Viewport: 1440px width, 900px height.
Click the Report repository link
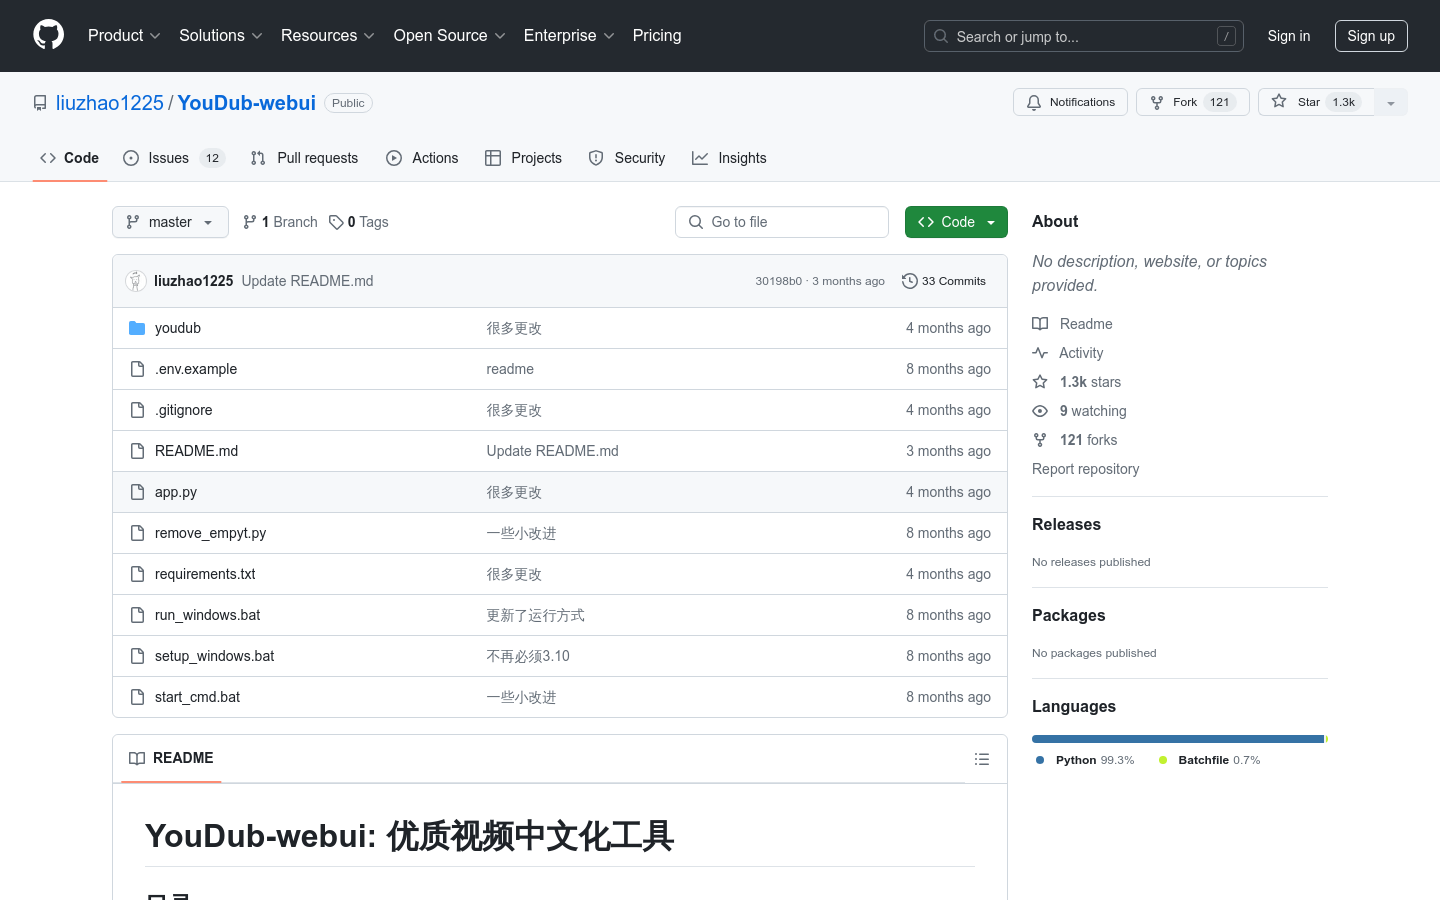pos(1085,469)
